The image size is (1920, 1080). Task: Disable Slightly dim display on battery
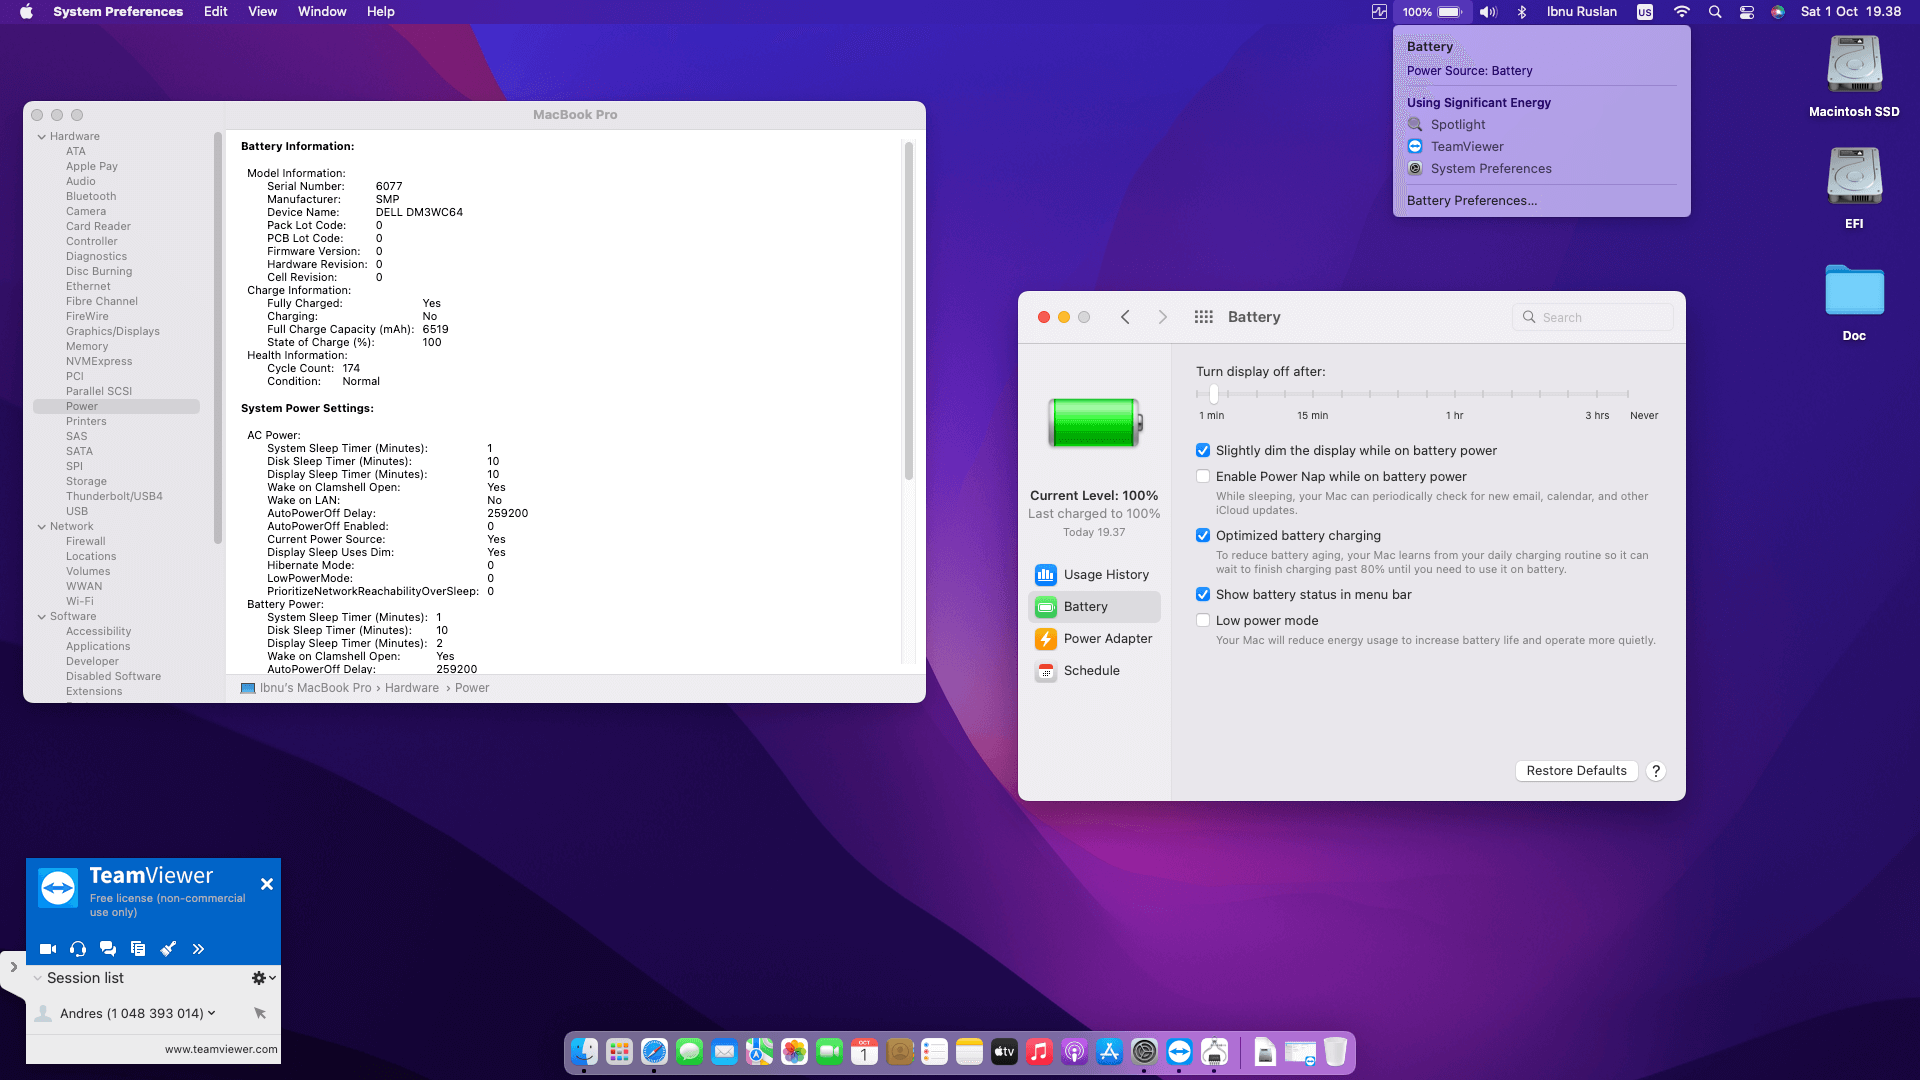[x=1203, y=451]
